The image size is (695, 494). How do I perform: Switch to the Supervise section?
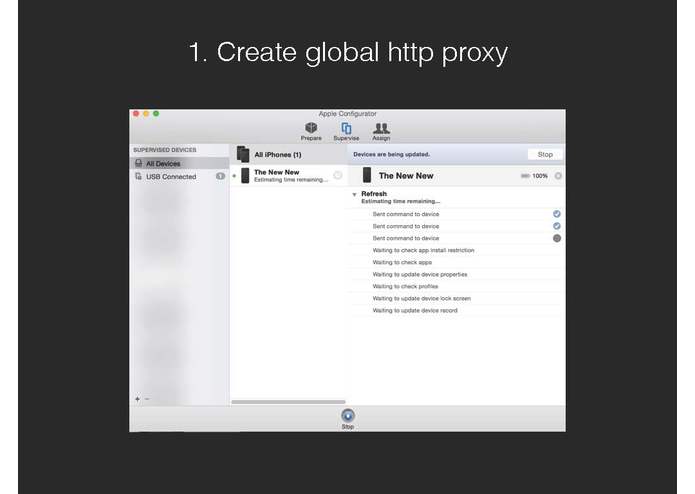(346, 132)
